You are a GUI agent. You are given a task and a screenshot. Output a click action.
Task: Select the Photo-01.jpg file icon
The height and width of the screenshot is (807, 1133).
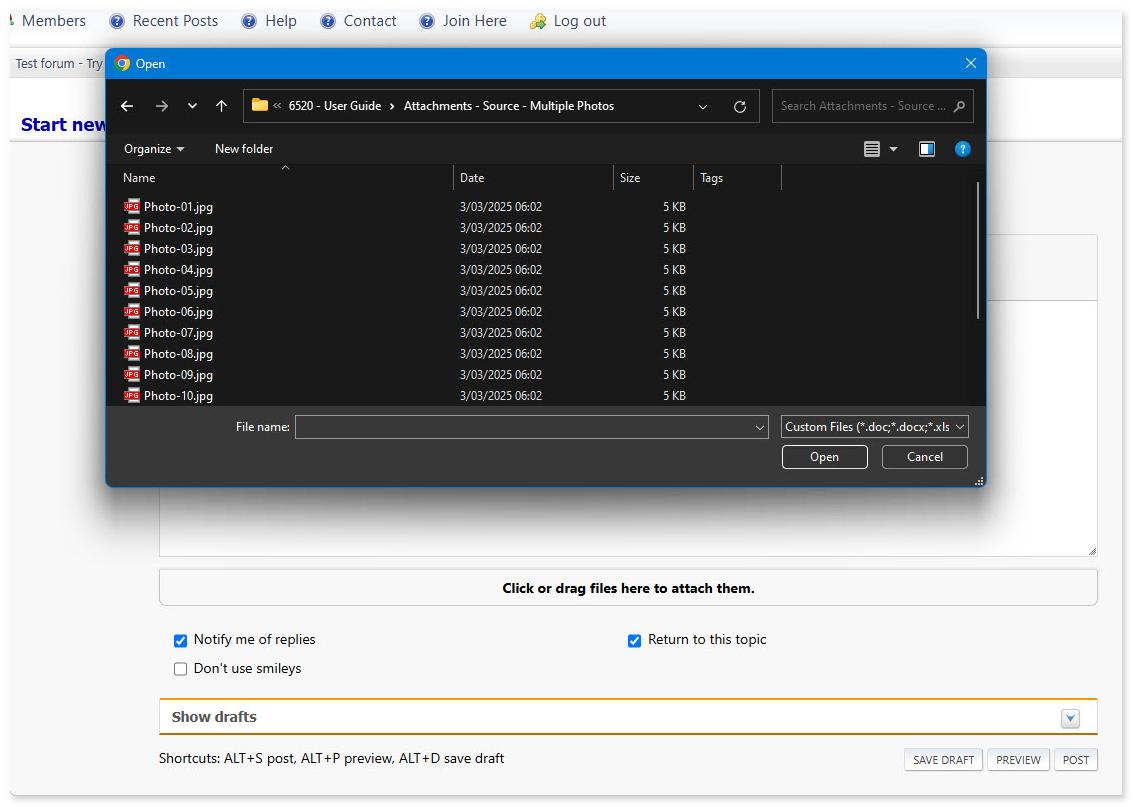coord(132,207)
